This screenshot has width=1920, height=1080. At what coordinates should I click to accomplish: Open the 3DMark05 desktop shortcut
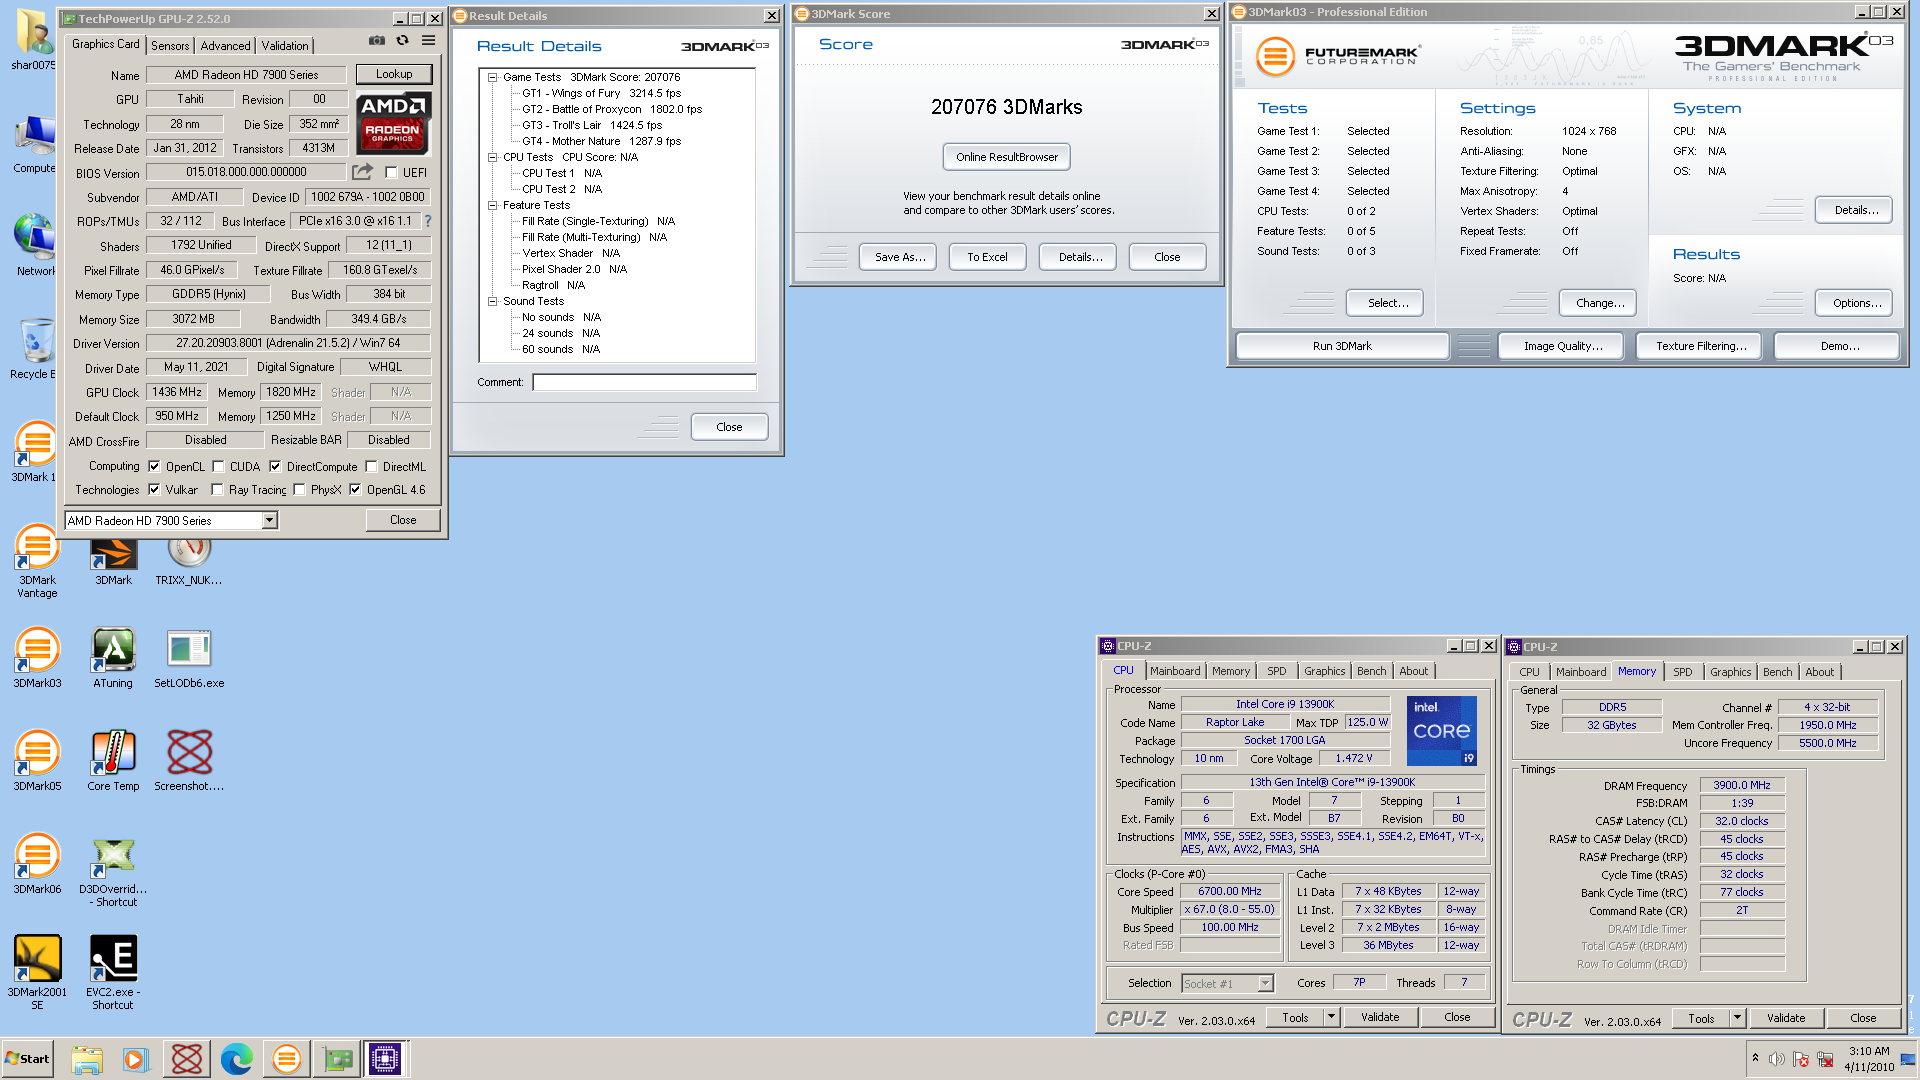tap(37, 762)
